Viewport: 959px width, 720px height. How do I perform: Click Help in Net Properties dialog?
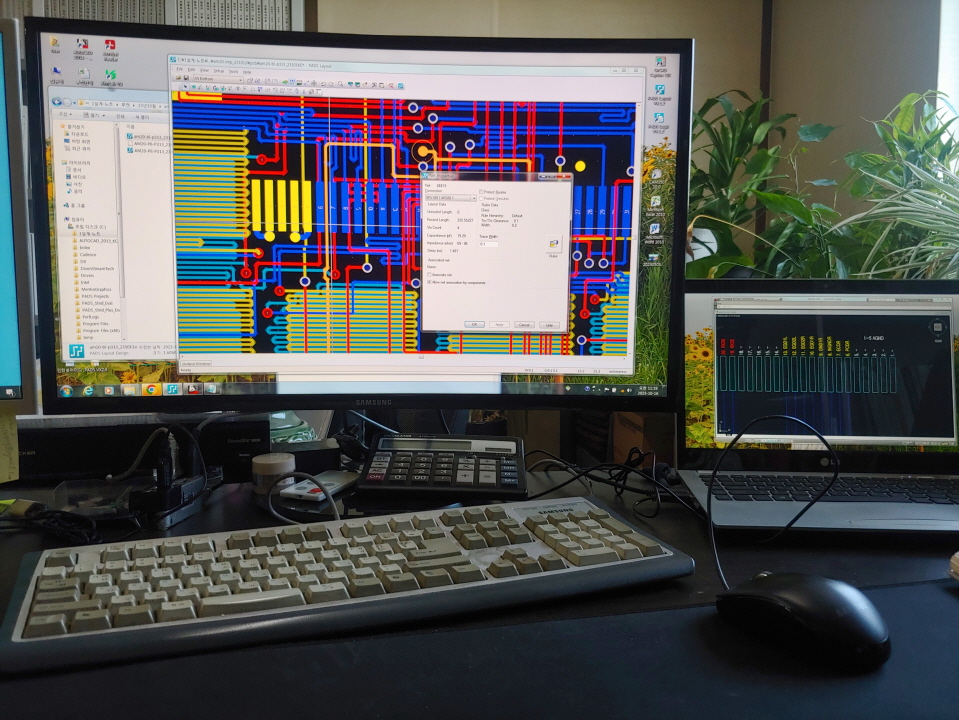(x=549, y=325)
